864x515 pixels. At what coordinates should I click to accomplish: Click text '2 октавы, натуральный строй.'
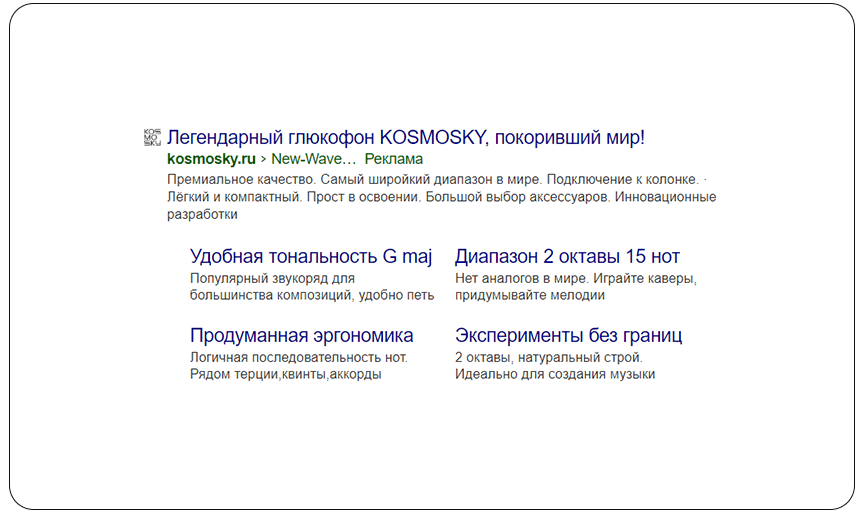549,357
